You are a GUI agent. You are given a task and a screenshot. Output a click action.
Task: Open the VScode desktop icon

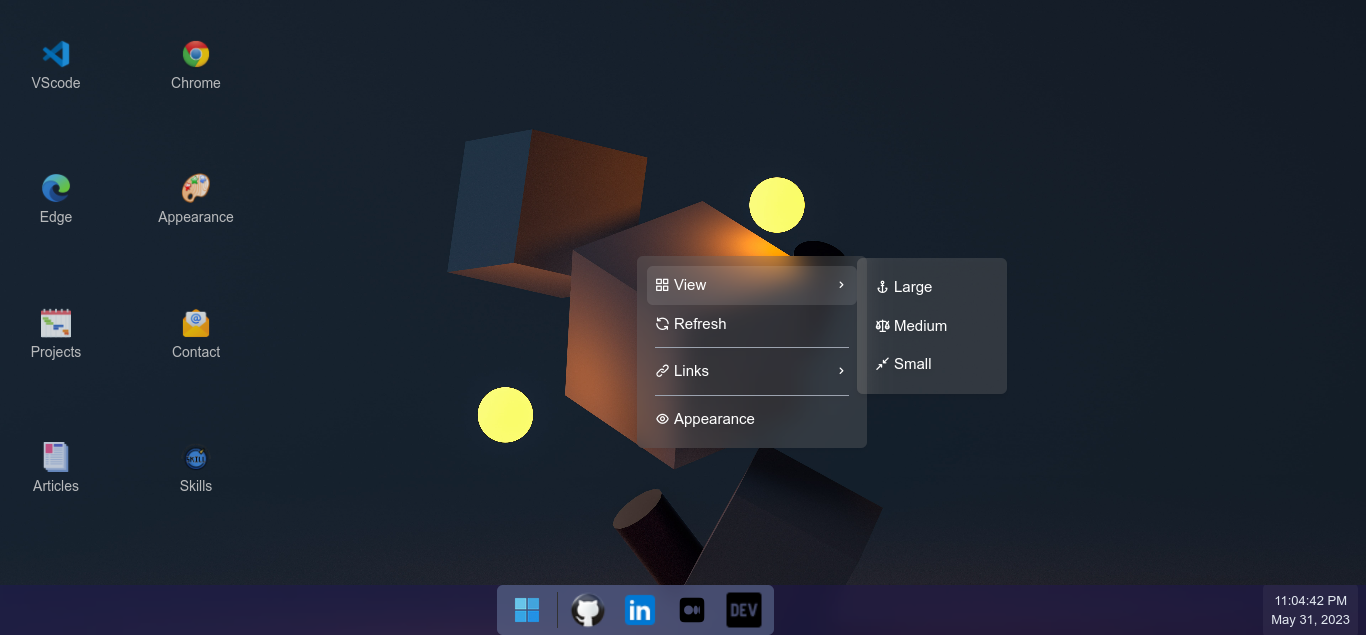point(56,66)
